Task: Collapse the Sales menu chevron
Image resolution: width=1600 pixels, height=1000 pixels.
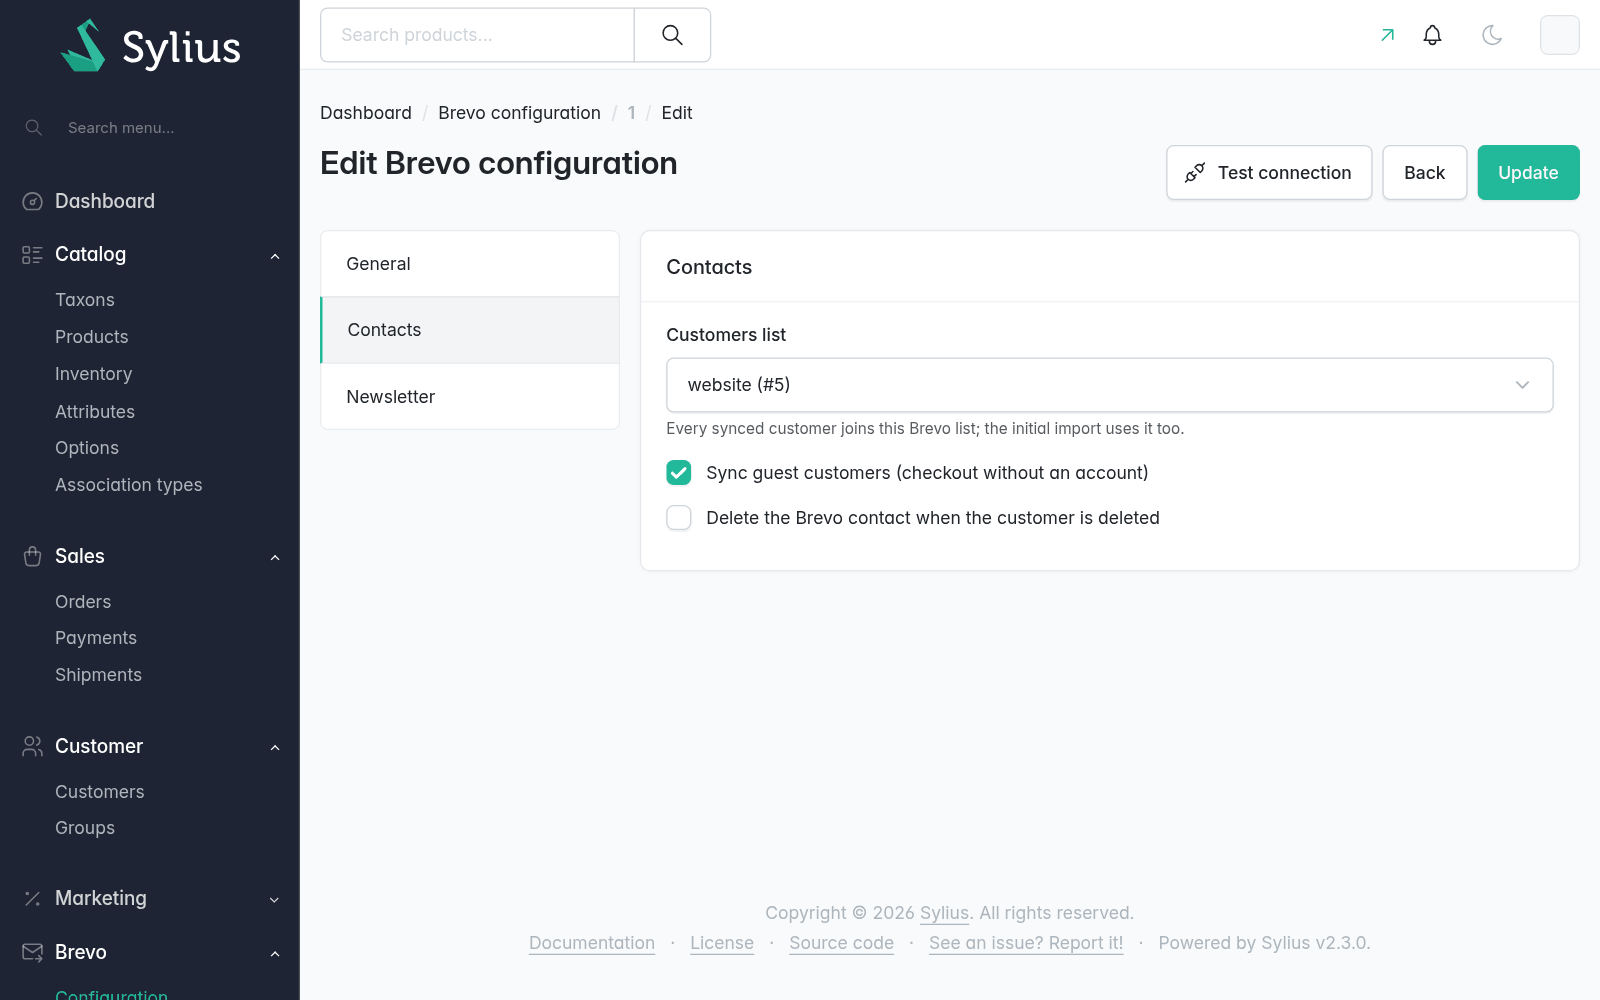Action: [275, 557]
